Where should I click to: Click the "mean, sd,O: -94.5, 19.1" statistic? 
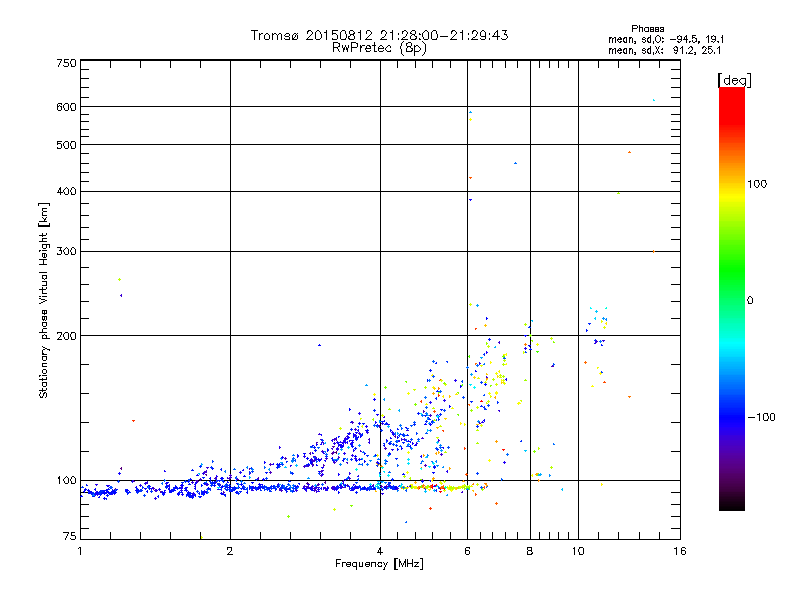point(666,39)
